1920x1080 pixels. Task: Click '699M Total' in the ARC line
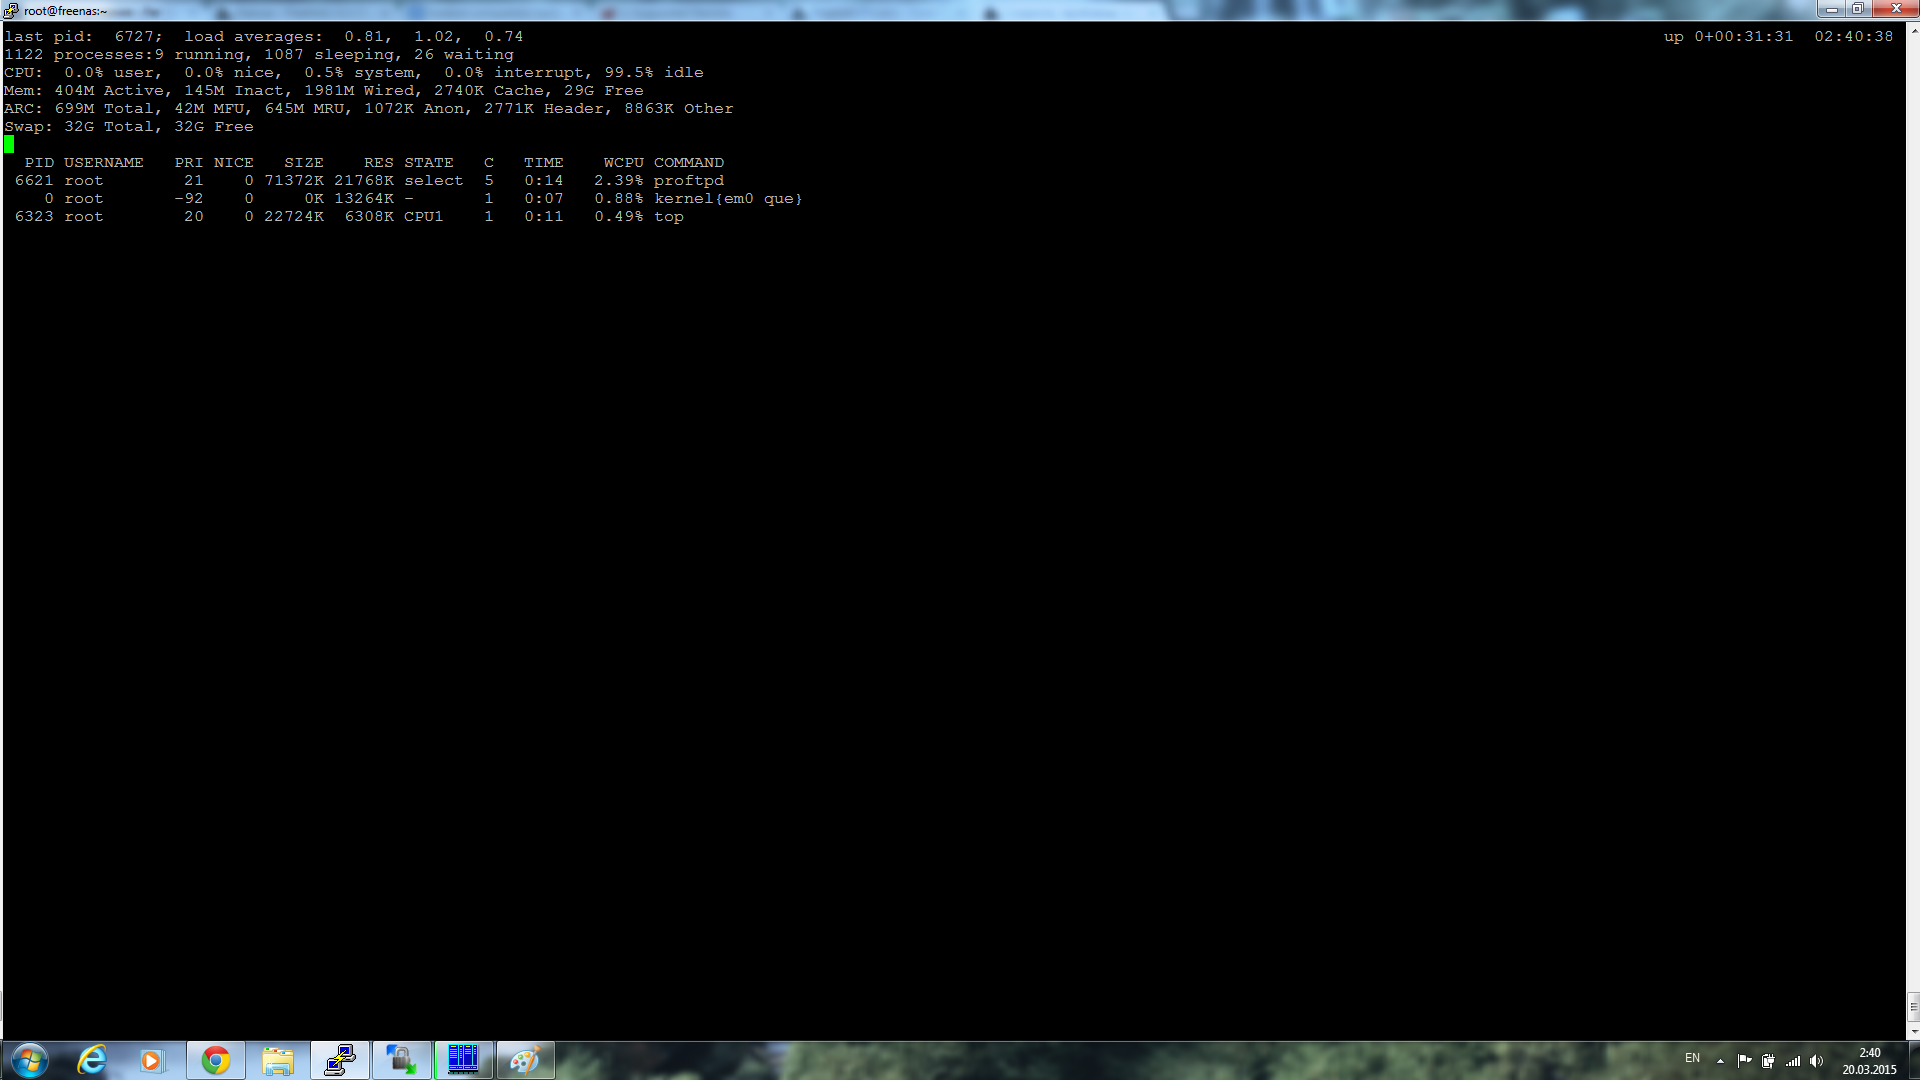[103, 109]
